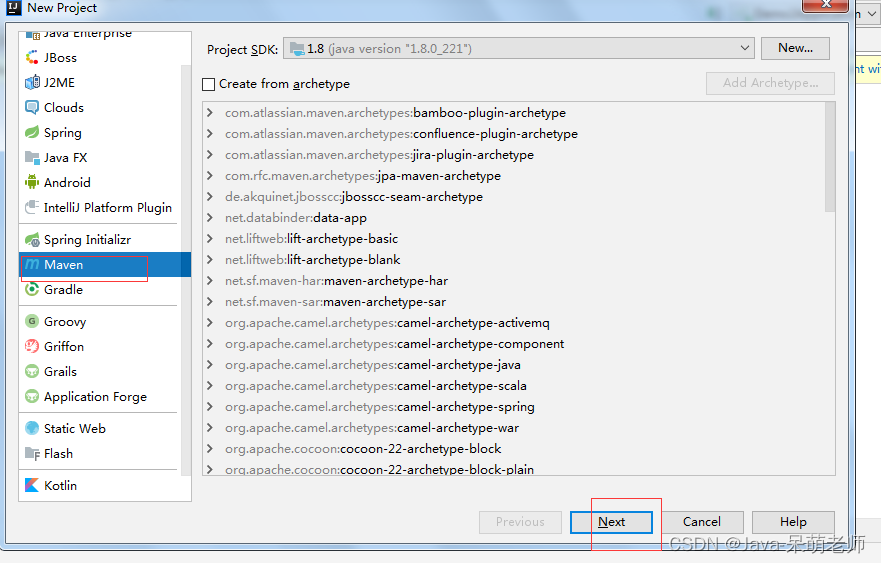Select Grails project type label
Viewport: 881px width, 563px height.
(60, 371)
